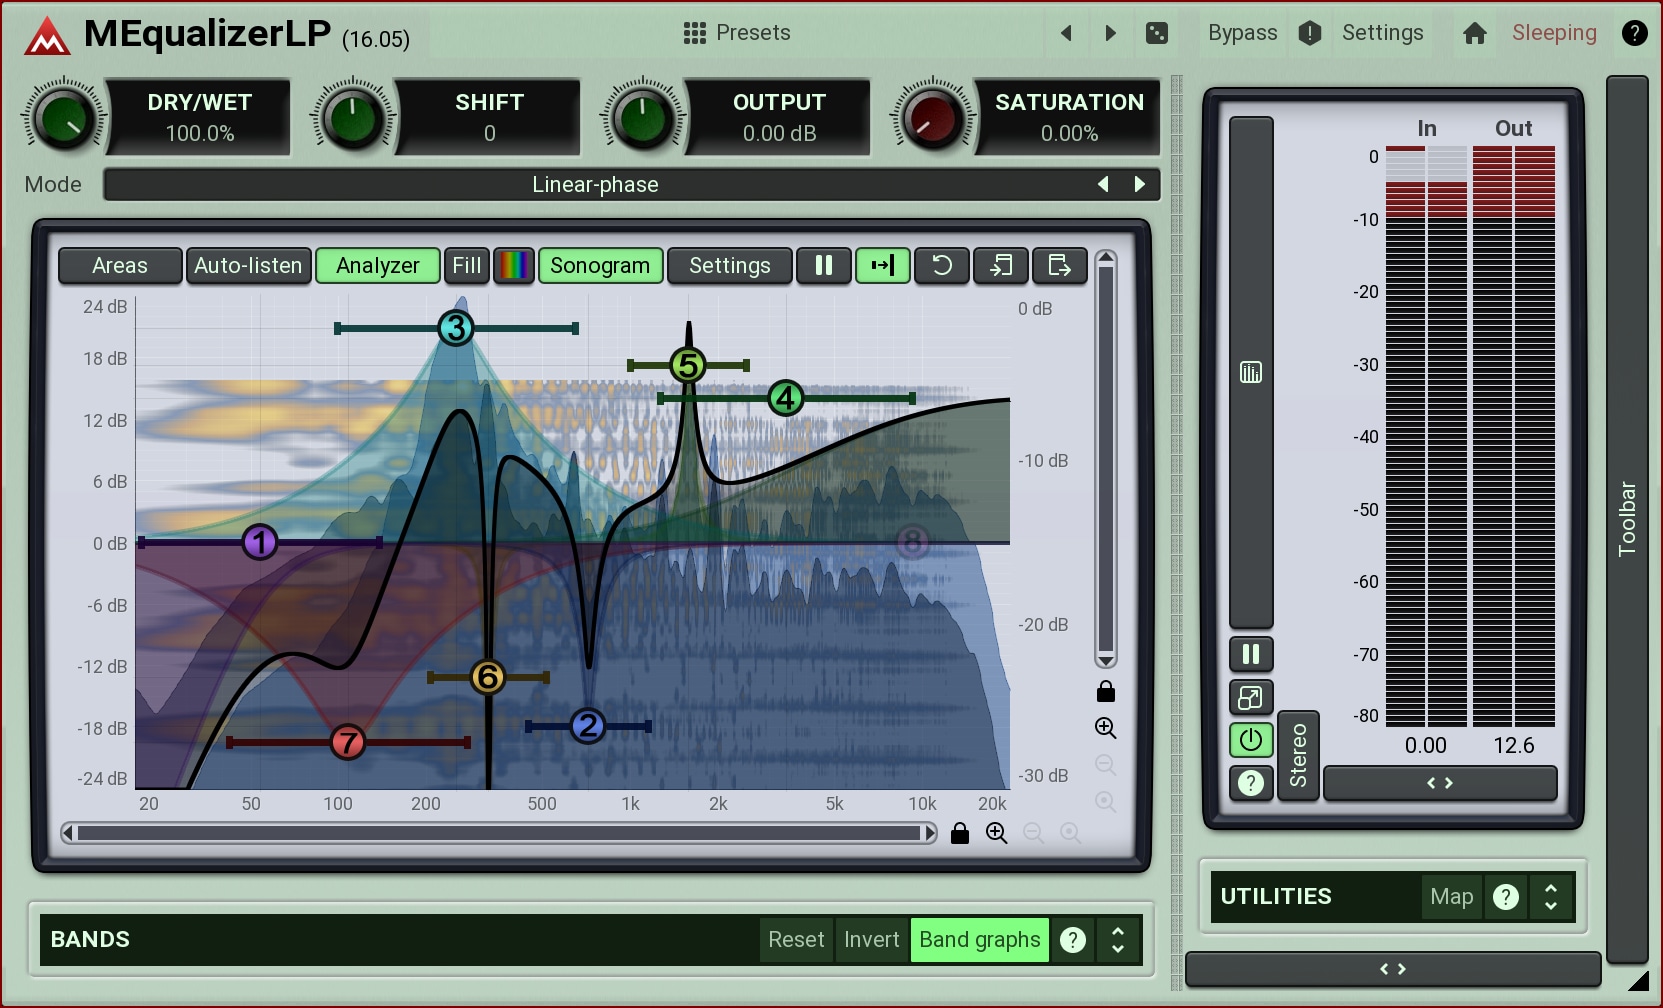The image size is (1663, 1008).
Task: Click the SHIFT value field
Action: tap(490, 133)
